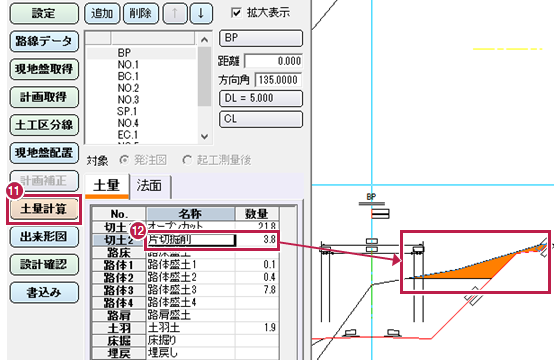Open the 路線データ button

[44, 41]
